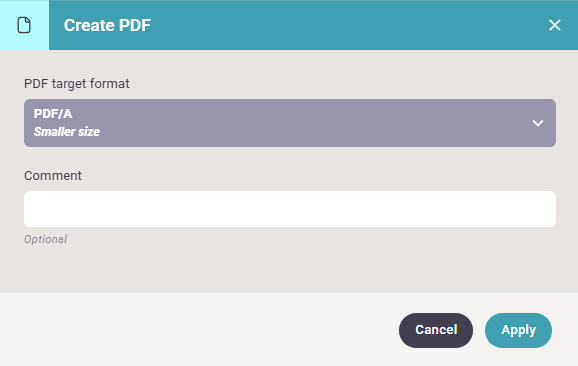Focus the empty white comment box
The width and height of the screenshot is (578, 366).
pos(290,209)
